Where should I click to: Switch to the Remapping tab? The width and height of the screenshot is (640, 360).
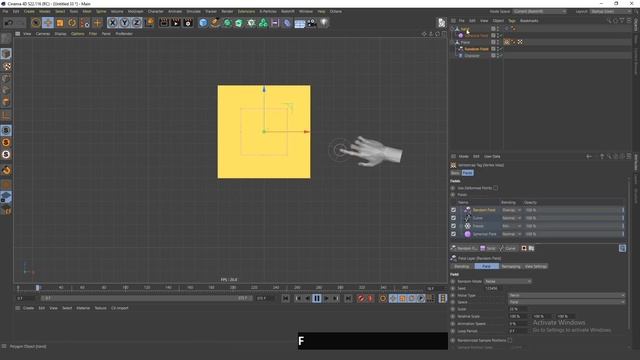pyautogui.click(x=511, y=266)
